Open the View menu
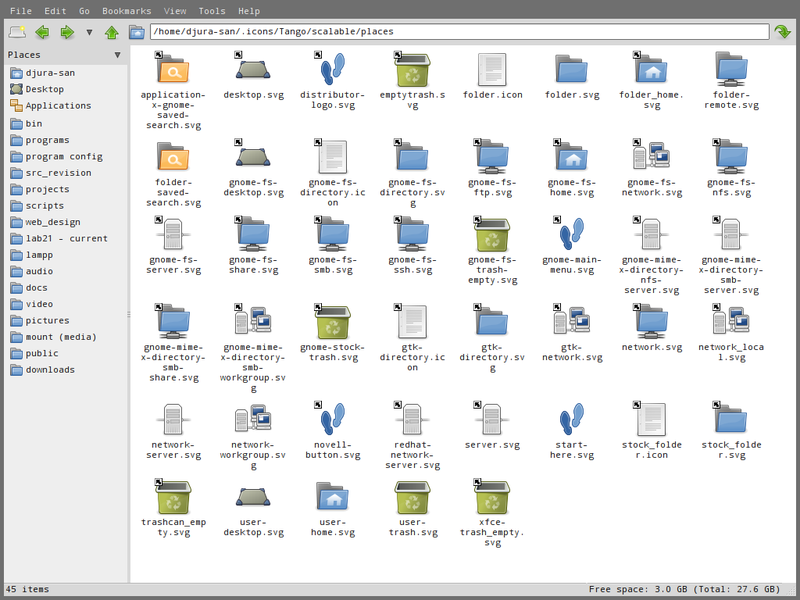The image size is (800, 600). (x=175, y=11)
